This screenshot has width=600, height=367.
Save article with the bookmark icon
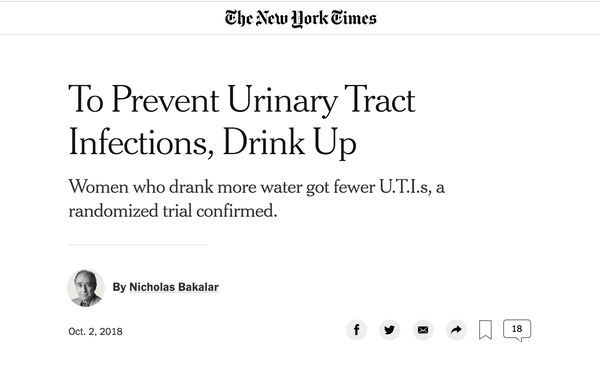[486, 330]
